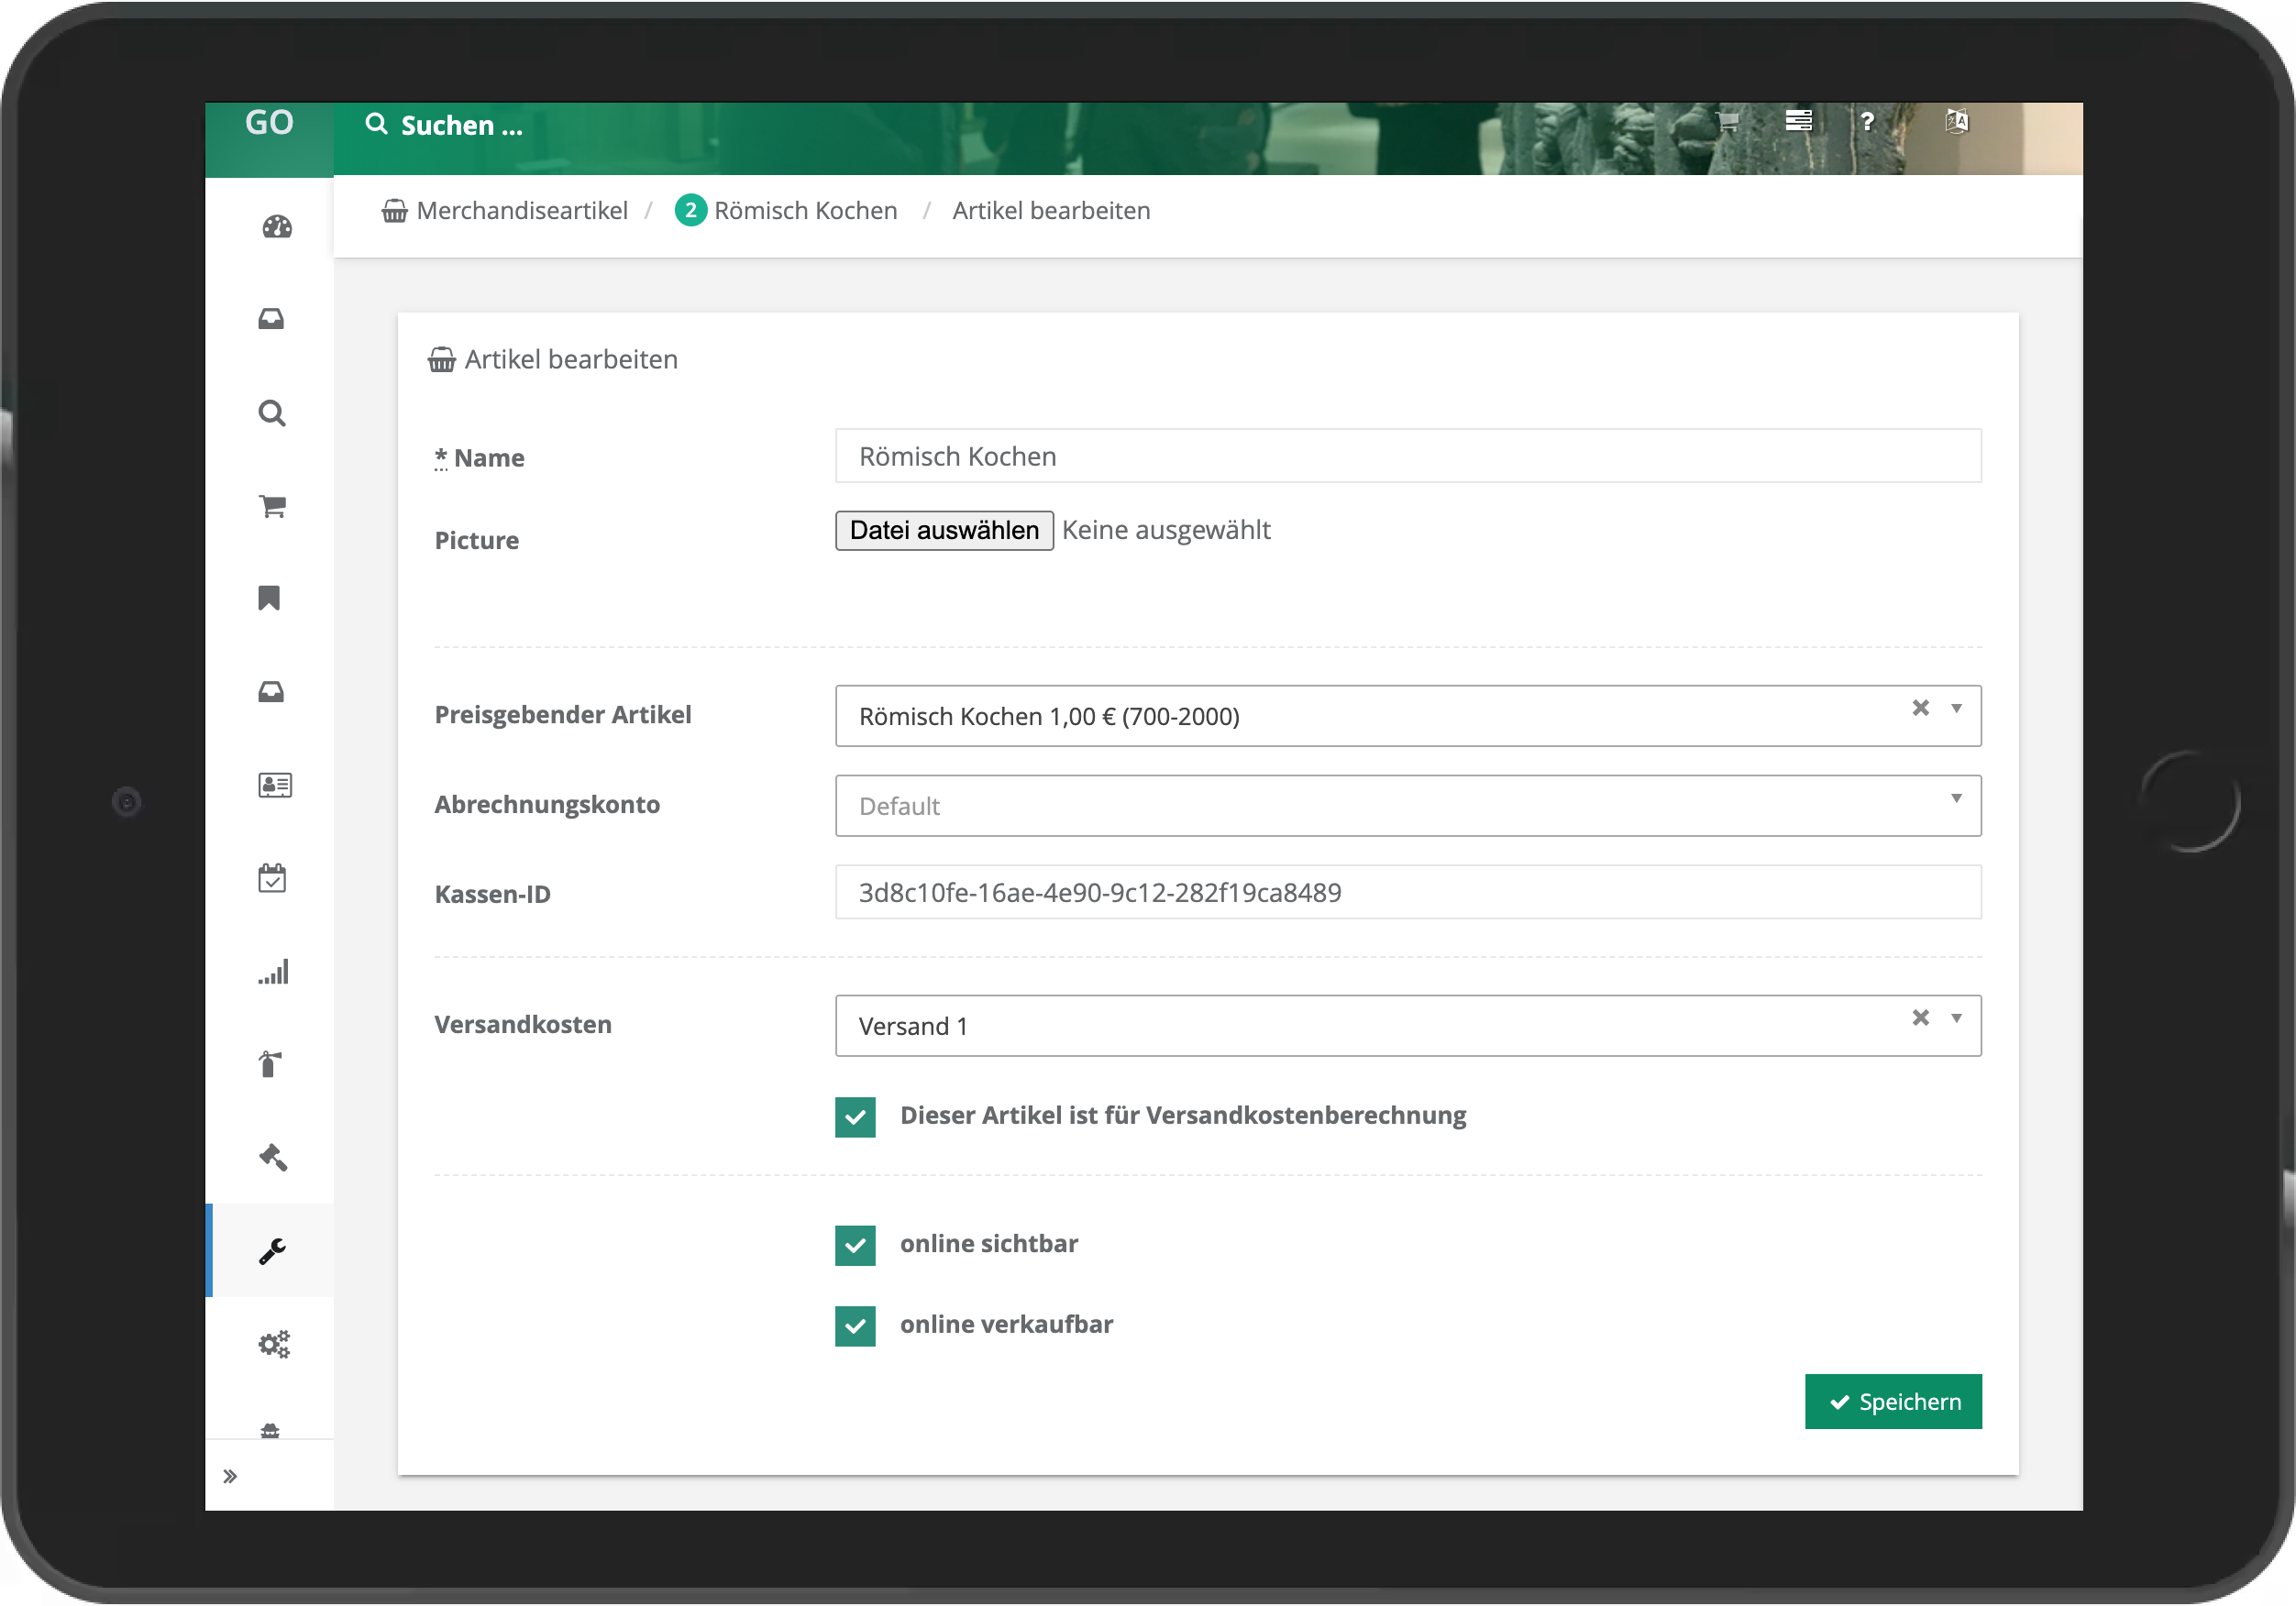Toggle Versandkostenberechnung checkbox
The width and height of the screenshot is (2296, 1606).
[855, 1117]
